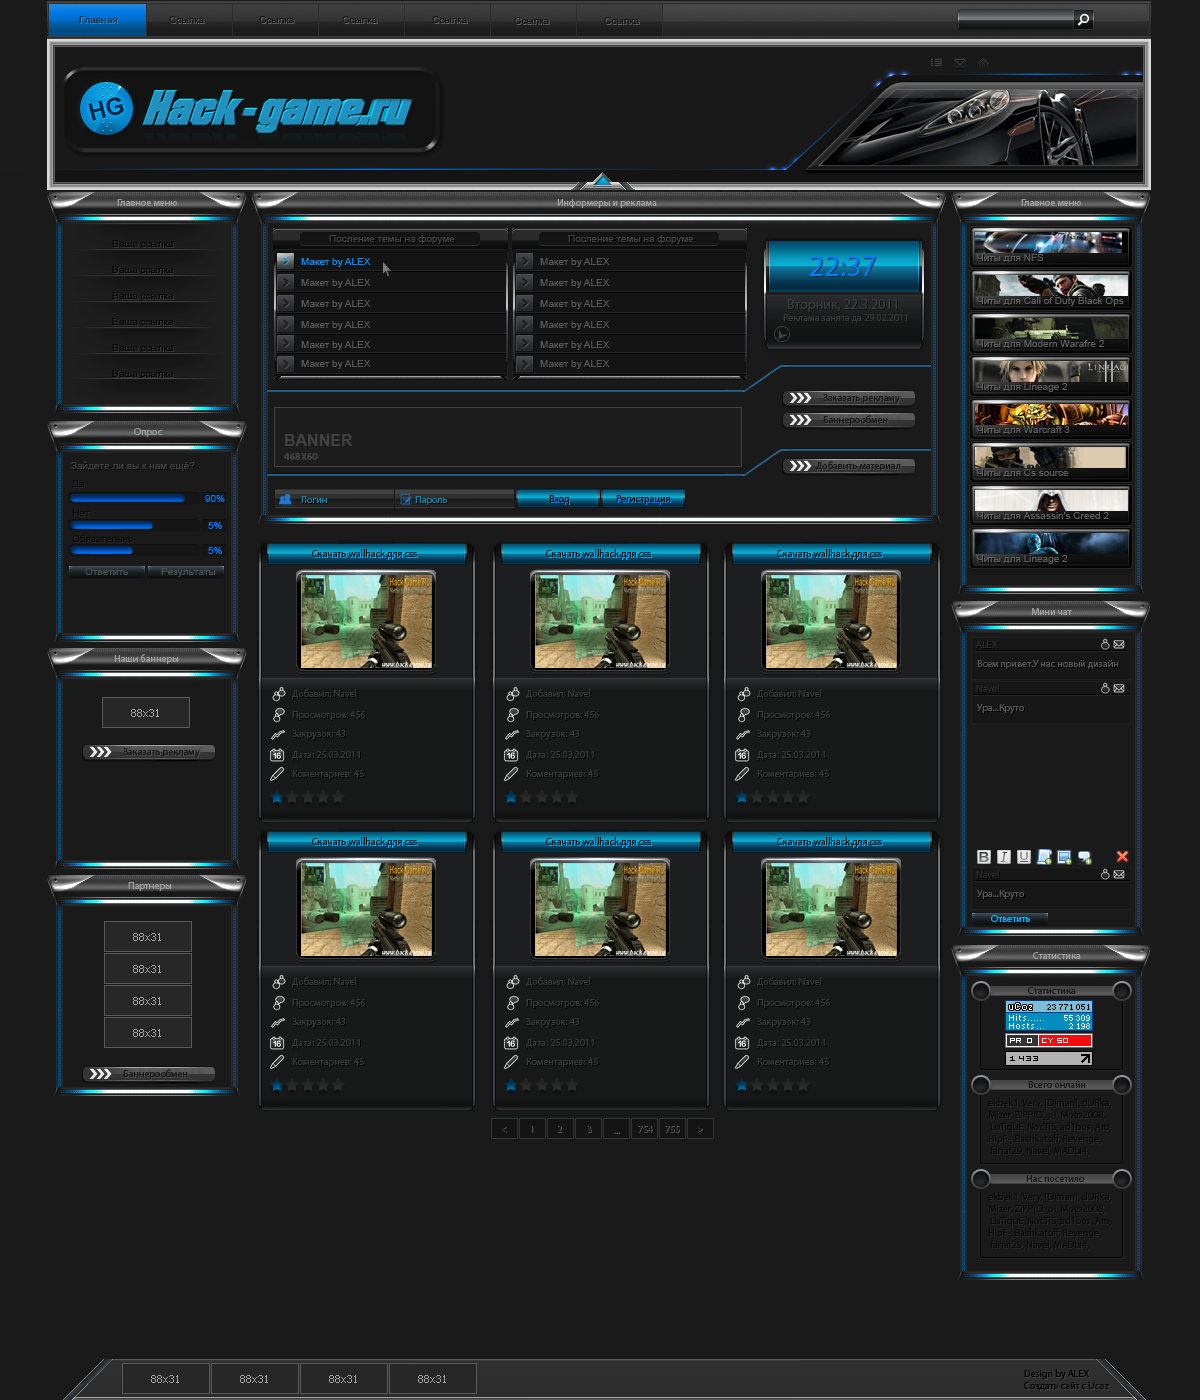
Task: Open Читы для Call of Duty Black Ops
Action: coord(1051,289)
